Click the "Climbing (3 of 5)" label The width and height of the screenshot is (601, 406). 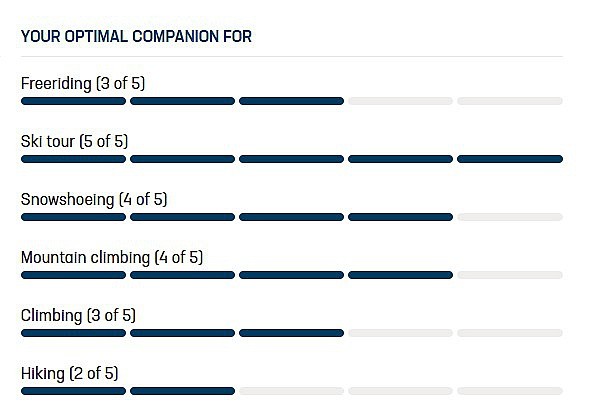[78, 315]
